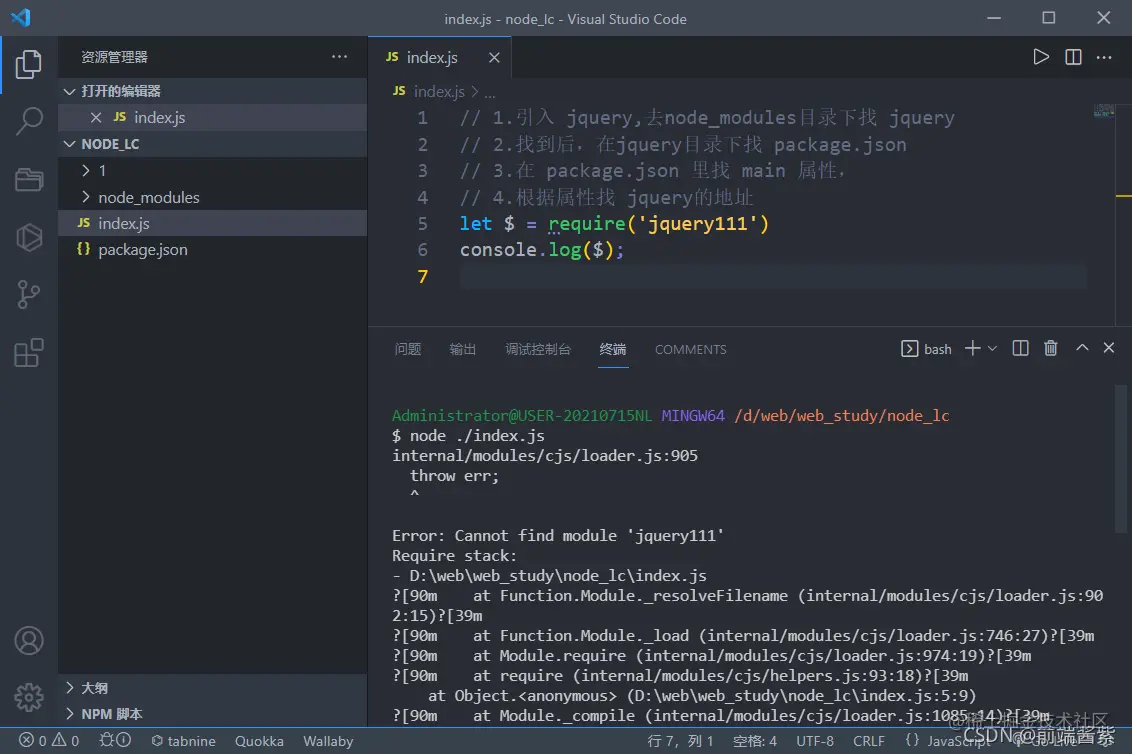Split the terminal pane
1132x754 pixels.
coord(1020,348)
